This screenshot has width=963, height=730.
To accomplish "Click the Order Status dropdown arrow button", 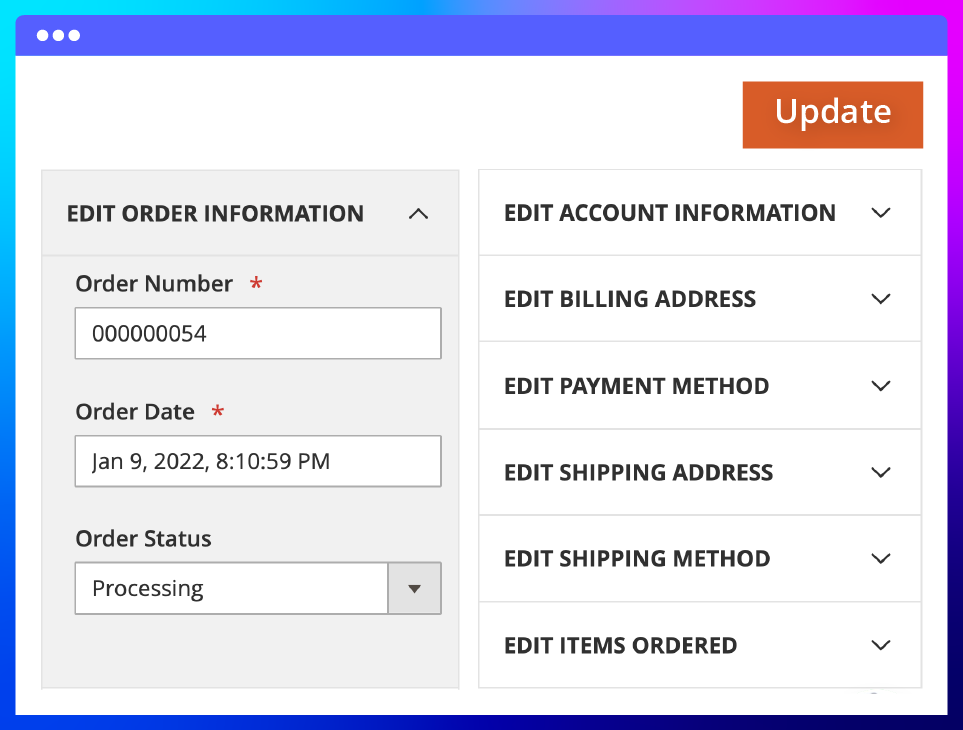I will point(414,588).
